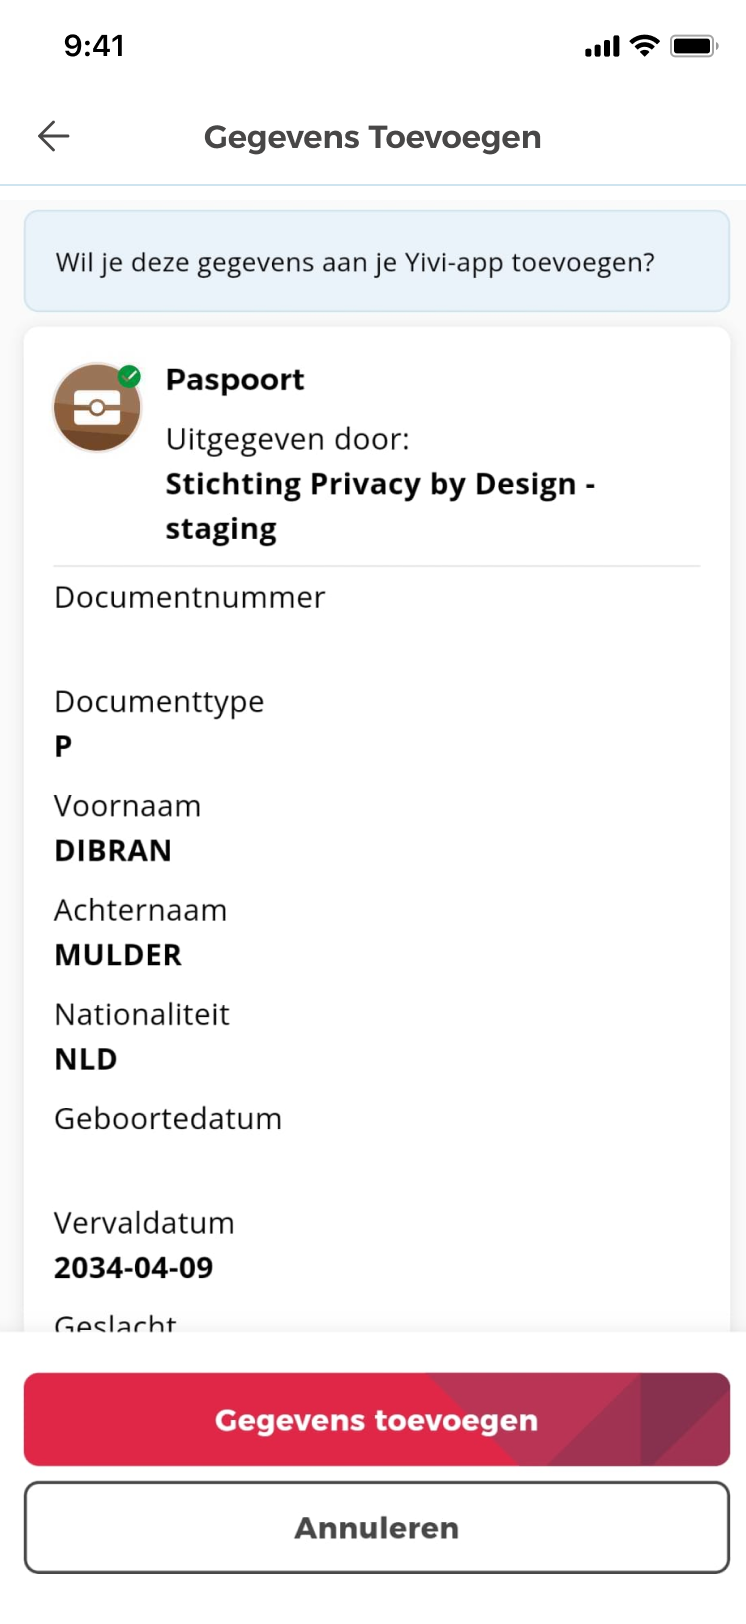Tap the Gegevens Toevoegen page title
Viewport: 746px width, 1624px height.
(x=372, y=137)
